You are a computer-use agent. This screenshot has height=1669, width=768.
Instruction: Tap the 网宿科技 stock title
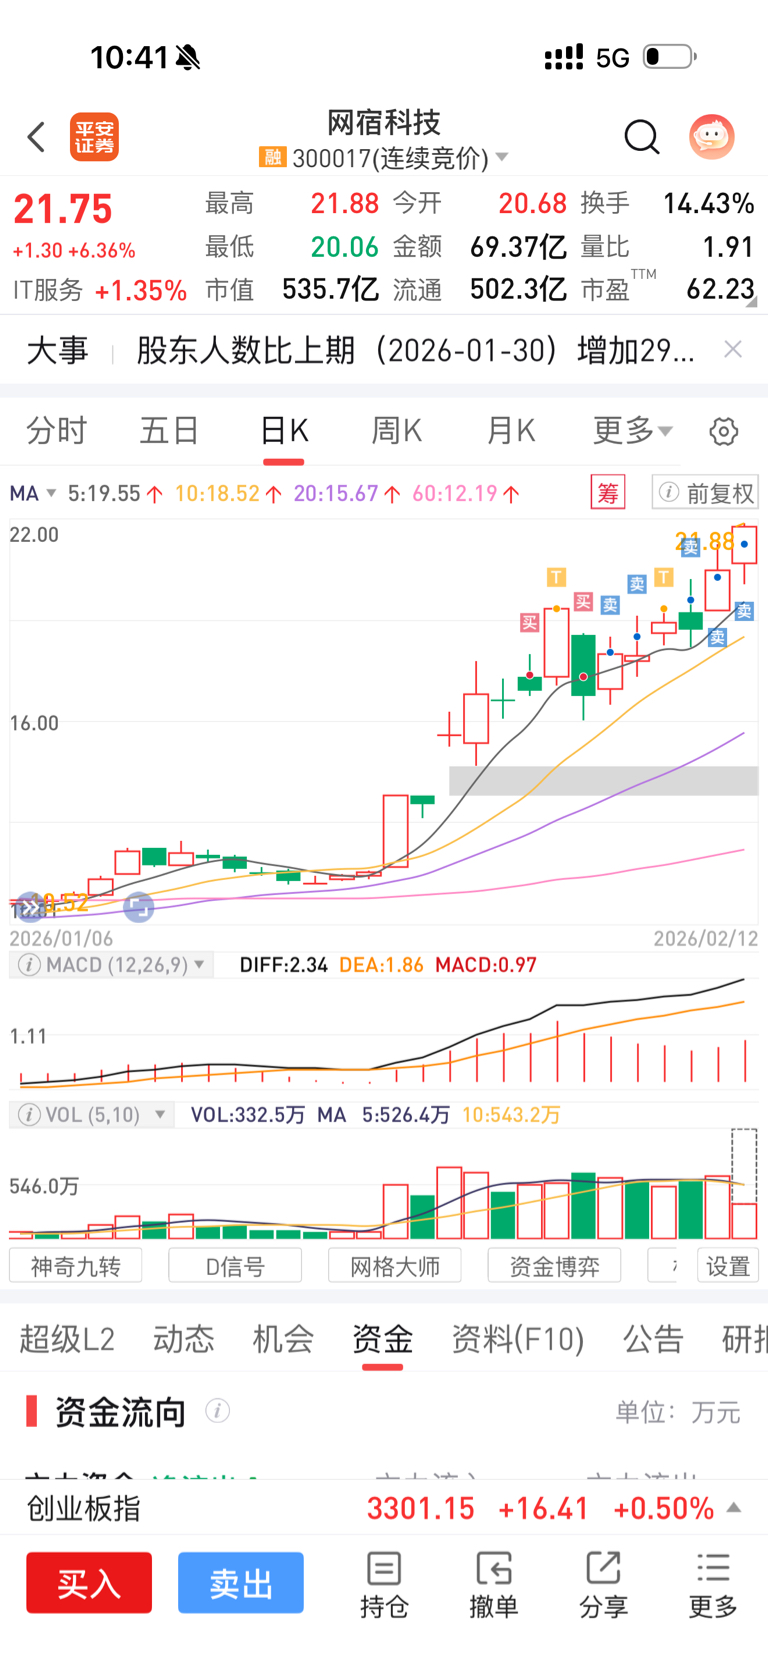[384, 123]
